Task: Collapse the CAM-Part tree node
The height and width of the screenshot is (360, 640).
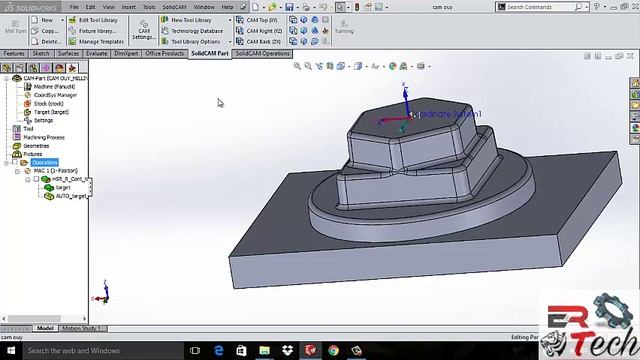Action: pos(6,78)
